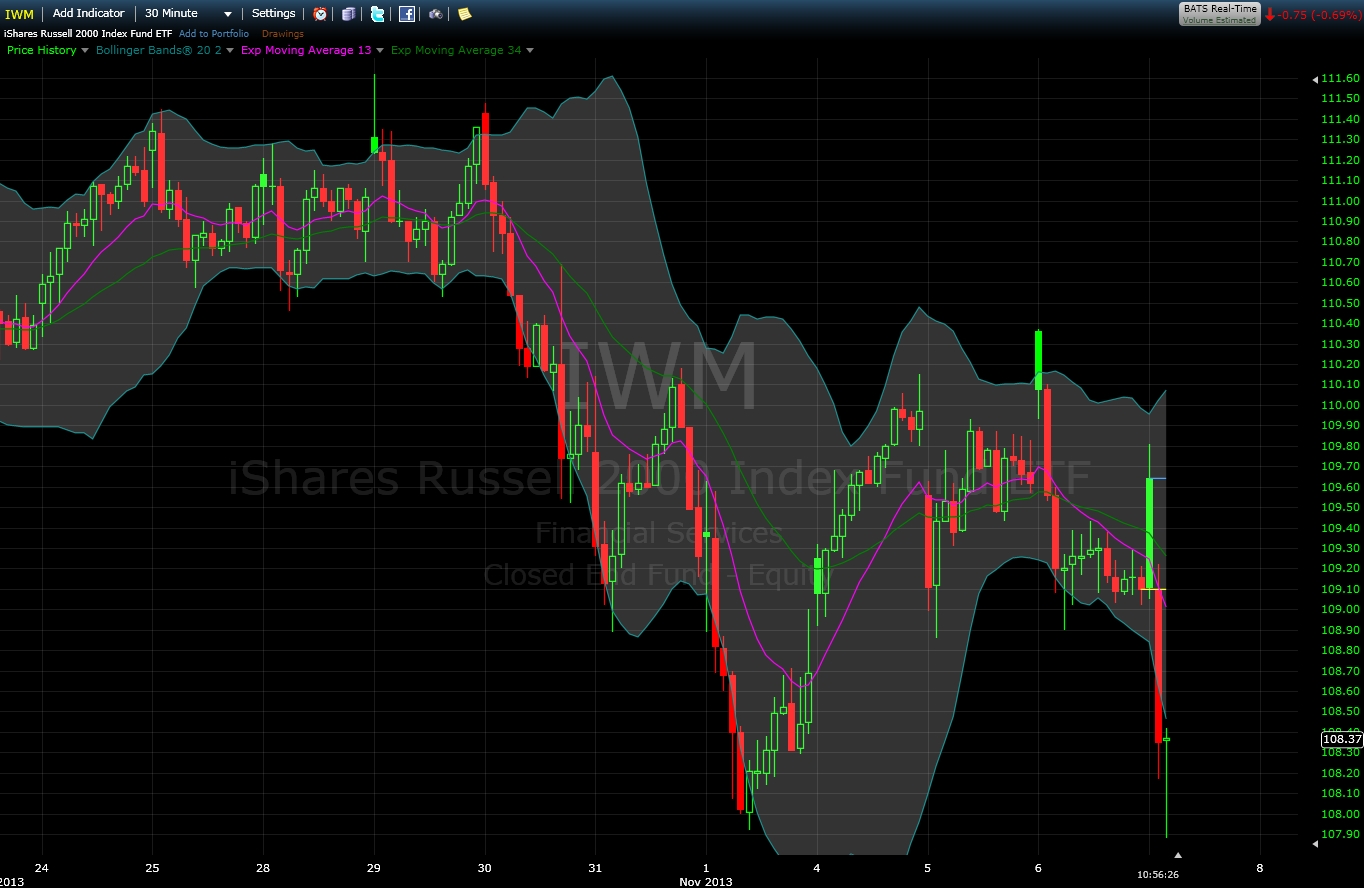Click the -0.75 (-0.69%) price change text

[1318, 15]
